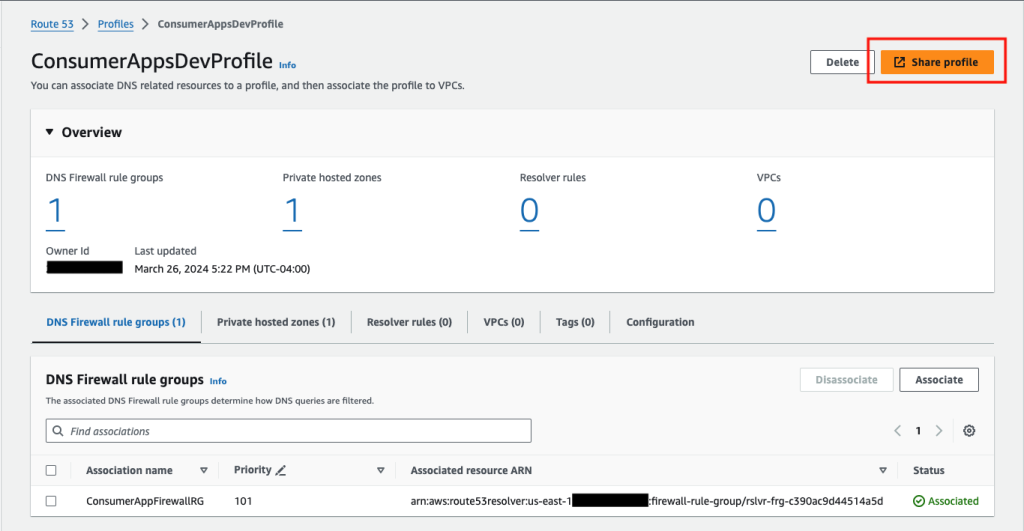Click ConsumerAppFirewallRG association name
The width and height of the screenshot is (1024, 531).
pyautogui.click(x=145, y=501)
